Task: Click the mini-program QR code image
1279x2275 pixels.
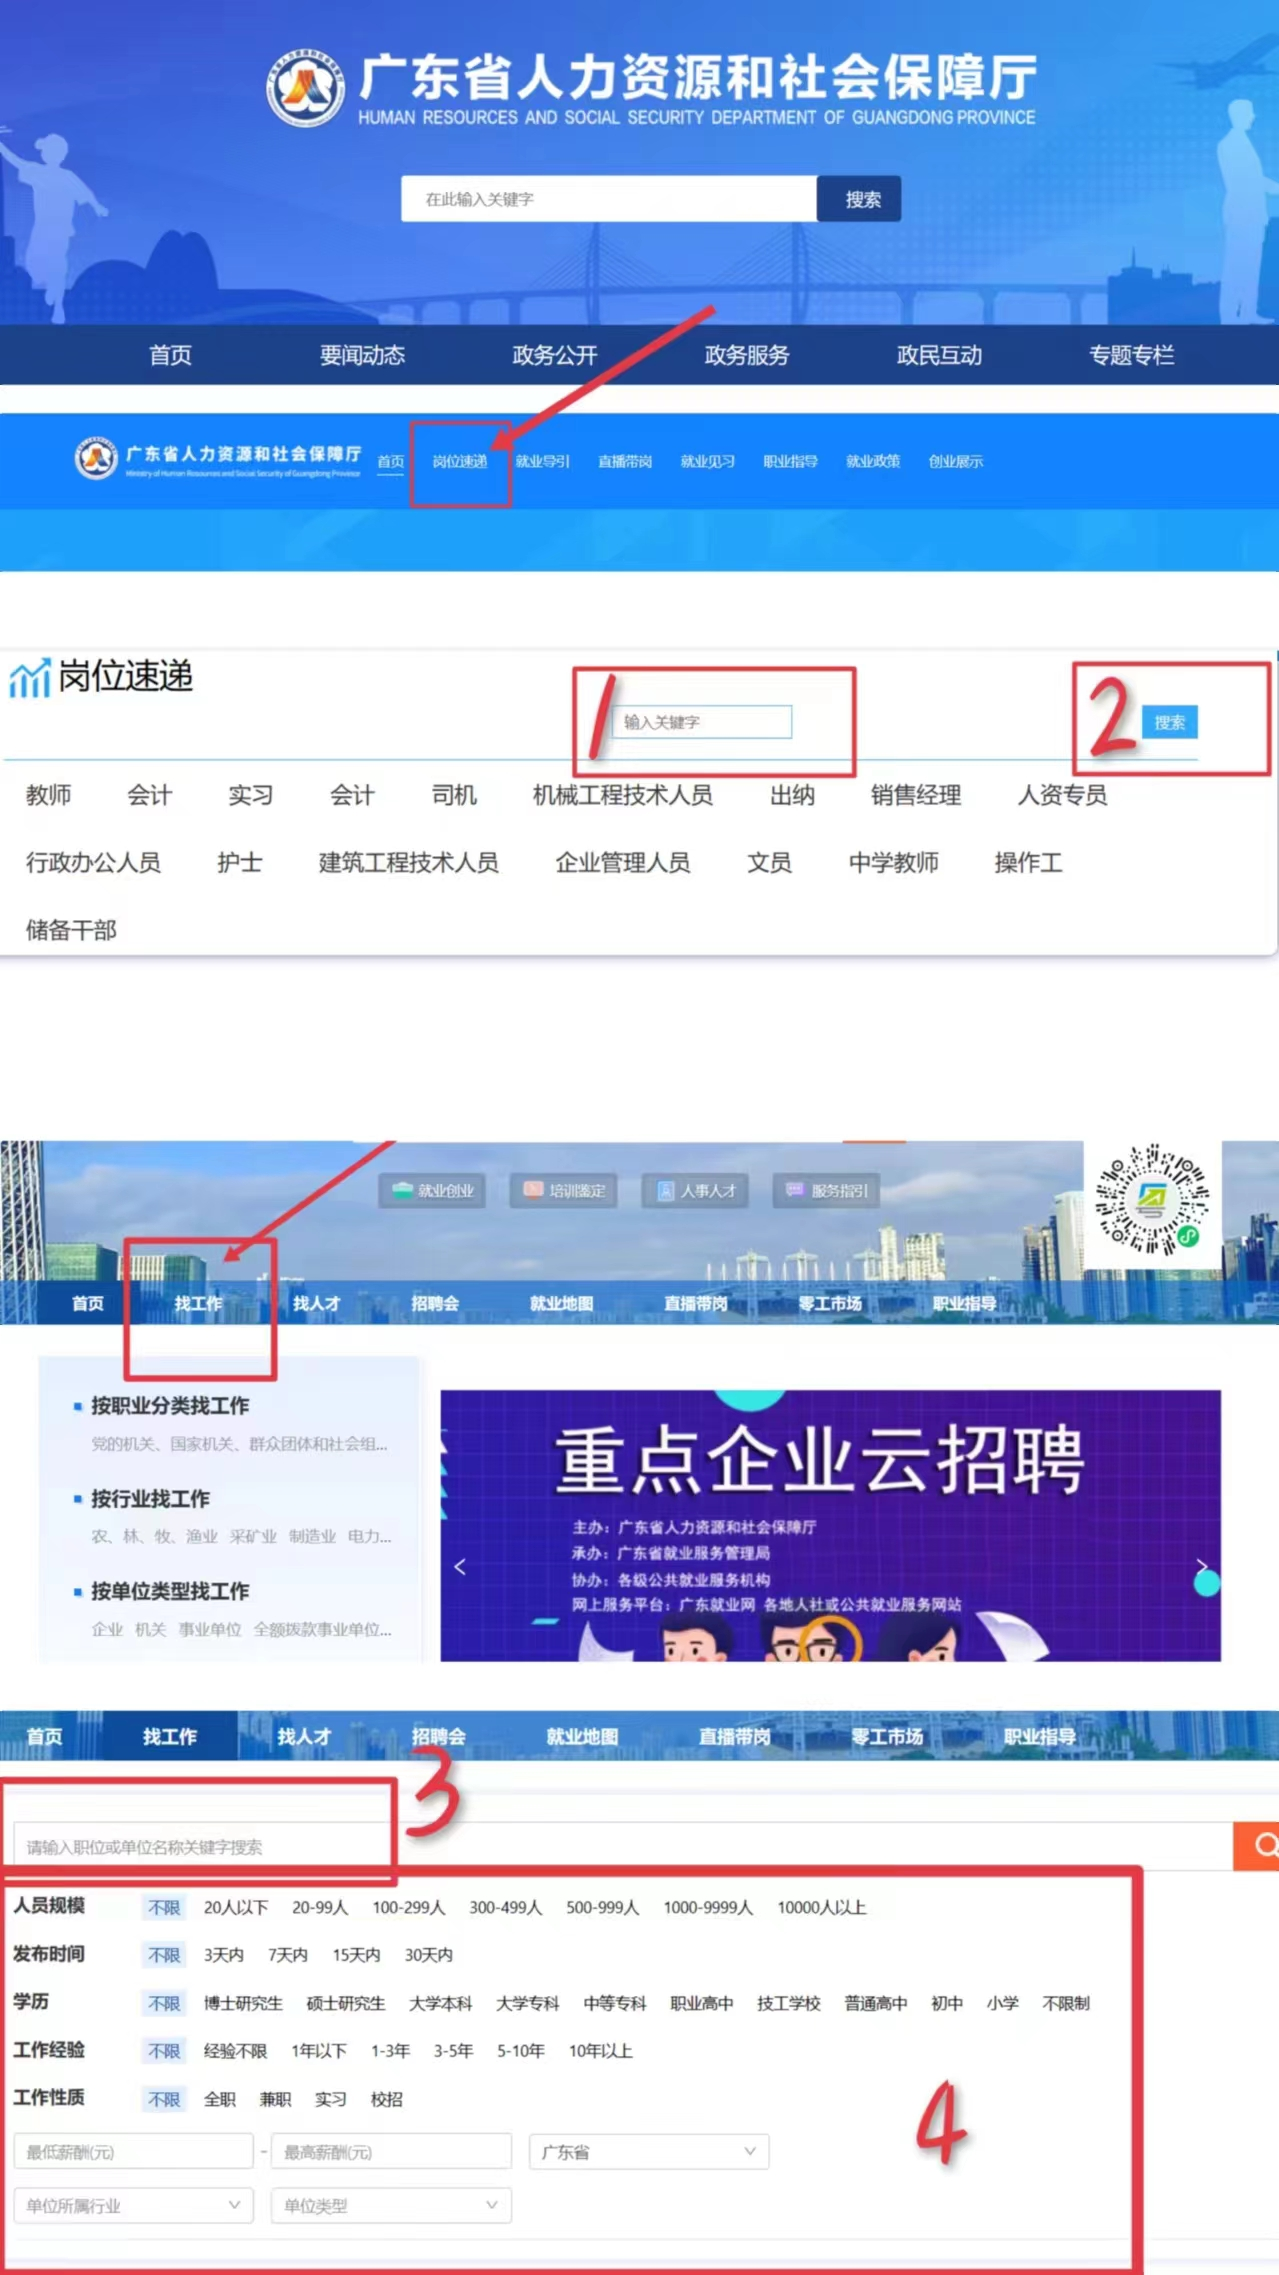Action: [1152, 1199]
